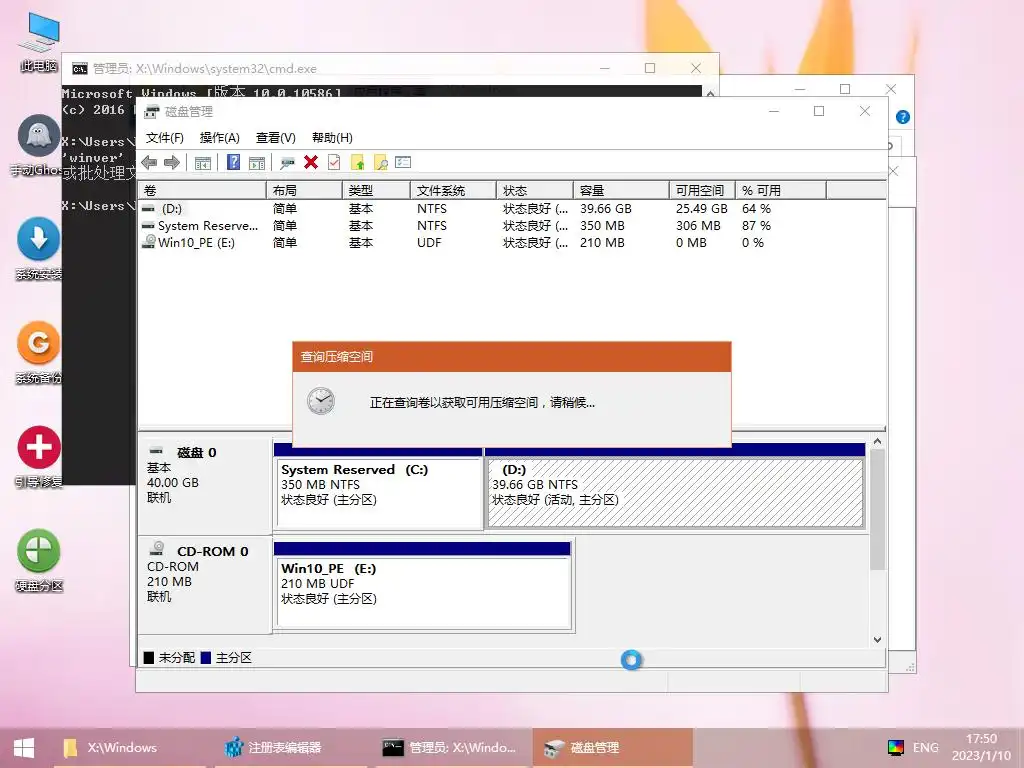Select the Ghost manual tool desktop icon

pos(39,146)
